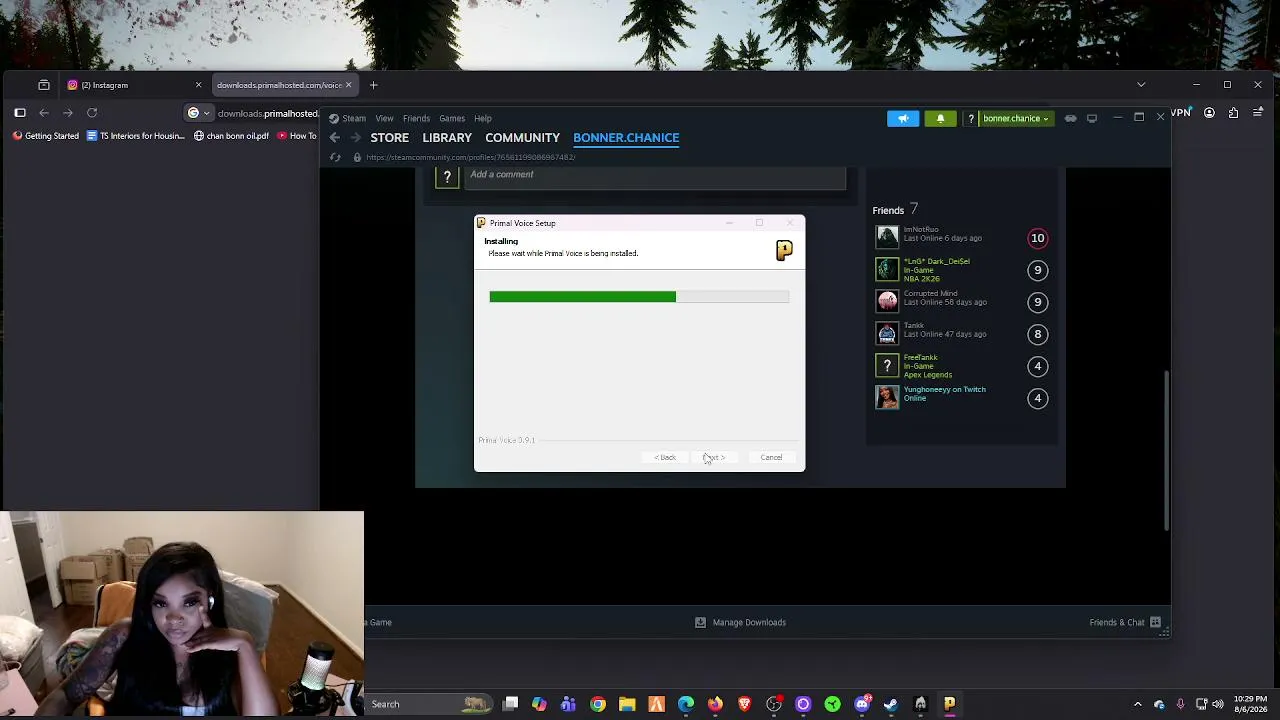The image size is (1280, 720).
Task: Go forward in Steam navigation
Action: (x=355, y=138)
